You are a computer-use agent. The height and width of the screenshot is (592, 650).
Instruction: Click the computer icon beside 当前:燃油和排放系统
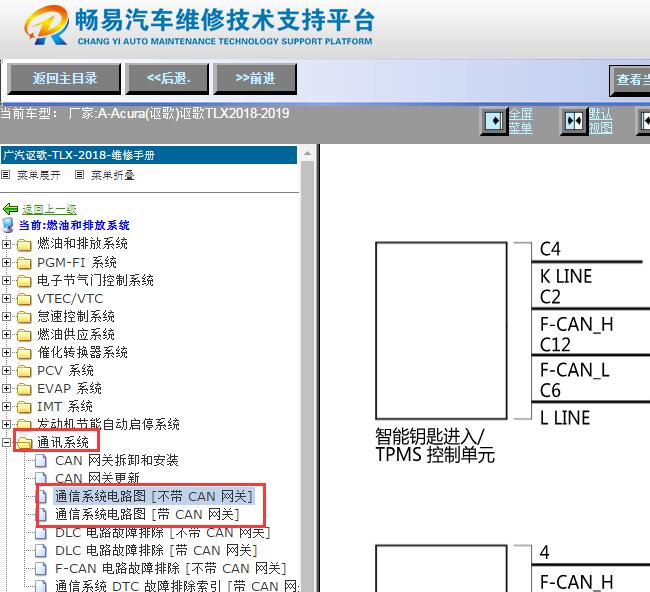coord(8,225)
